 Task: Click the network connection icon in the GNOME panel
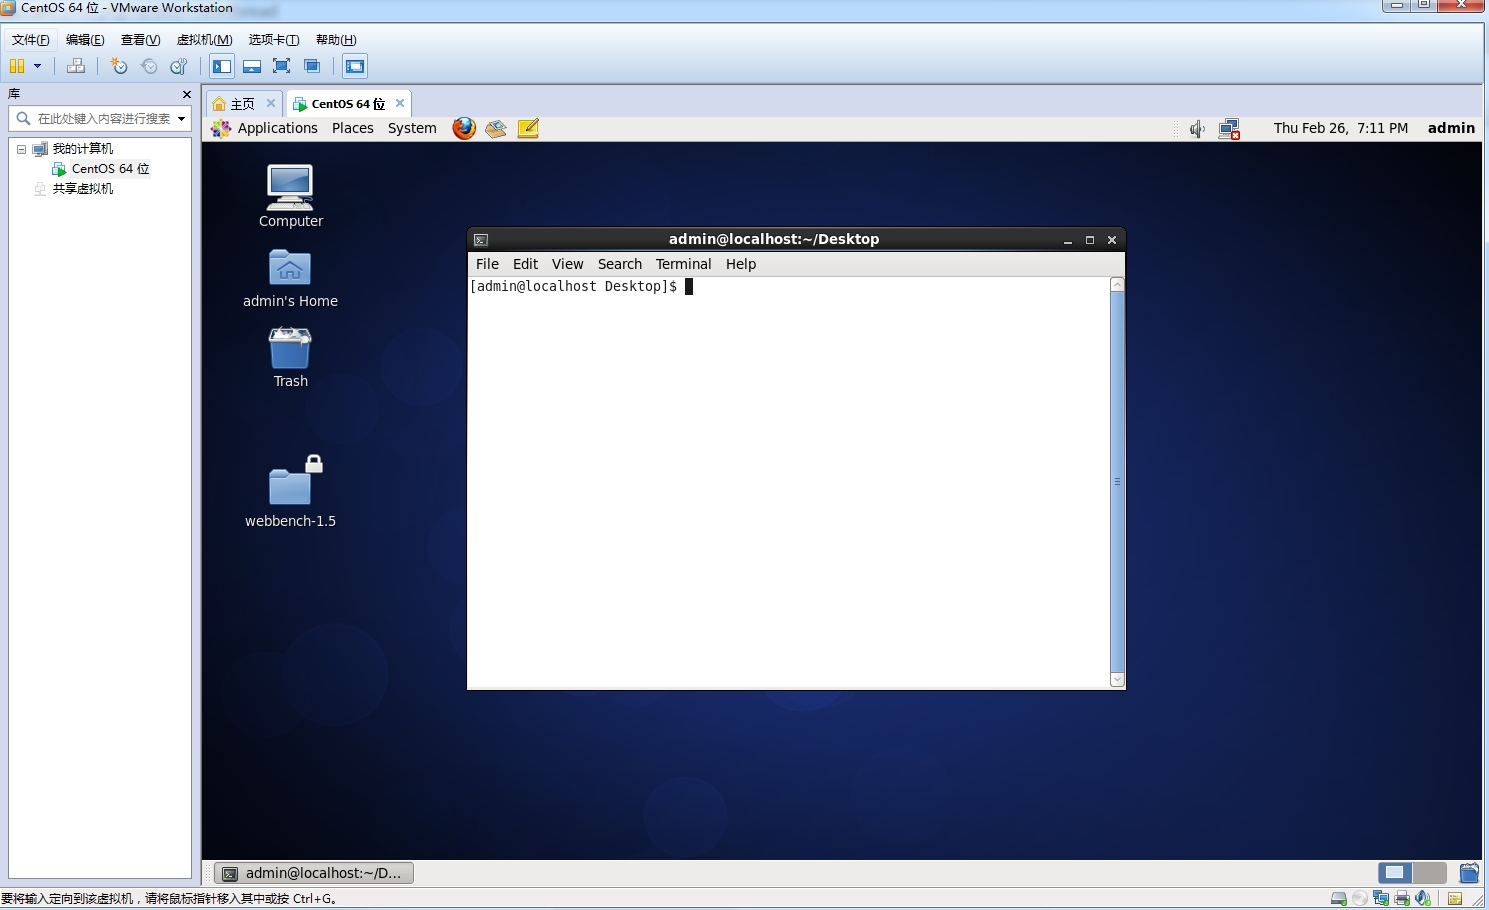(x=1229, y=128)
